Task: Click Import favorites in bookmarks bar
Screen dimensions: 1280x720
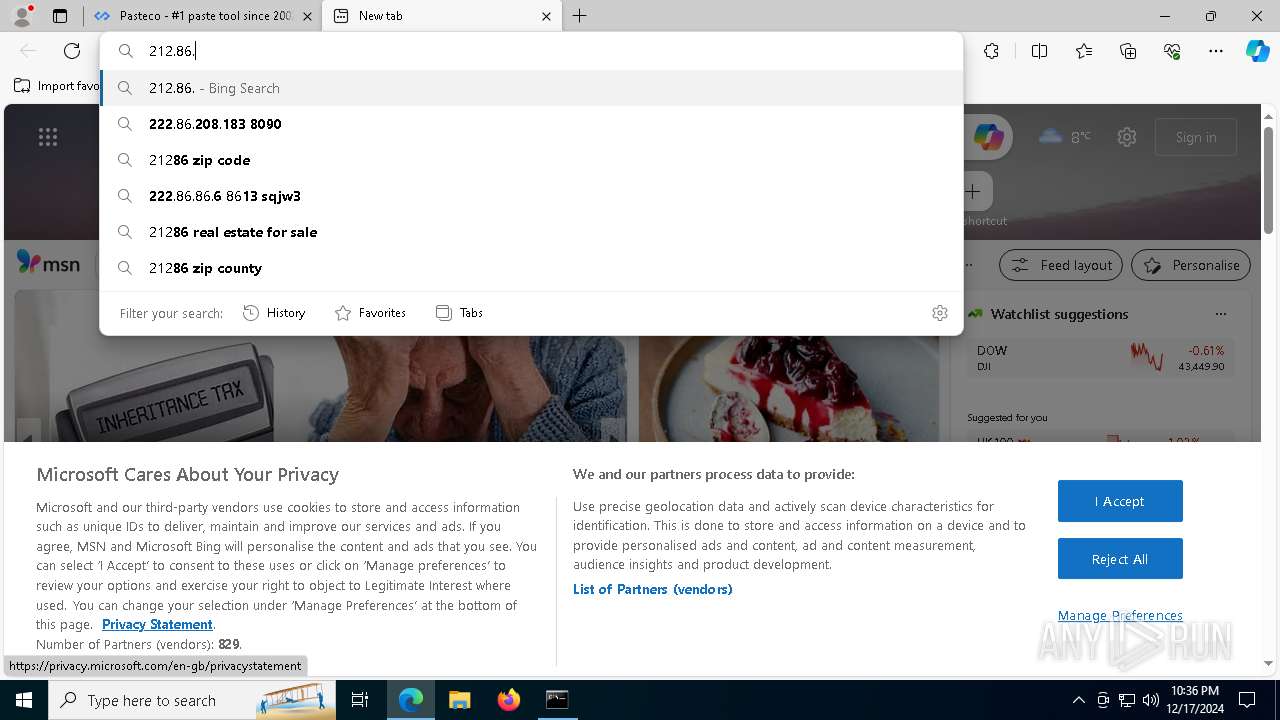Action: pyautogui.click(x=57, y=86)
